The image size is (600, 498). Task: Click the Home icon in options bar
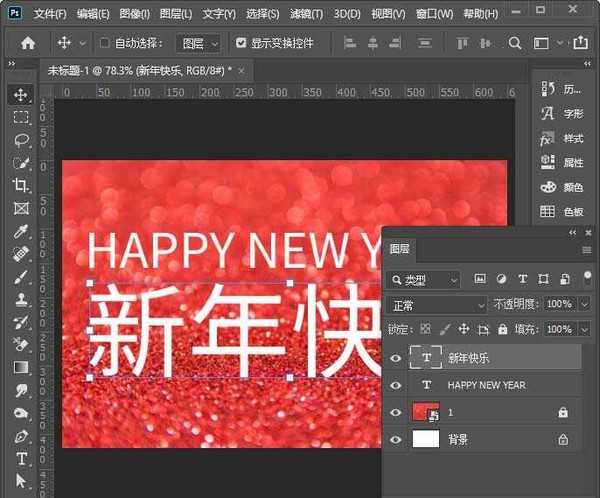click(28, 44)
